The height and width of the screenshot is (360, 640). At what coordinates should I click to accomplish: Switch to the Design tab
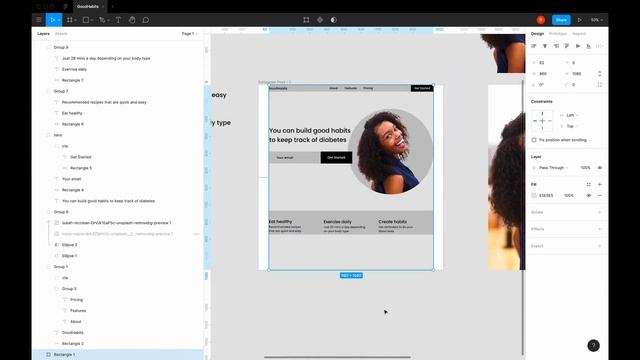[537, 33]
